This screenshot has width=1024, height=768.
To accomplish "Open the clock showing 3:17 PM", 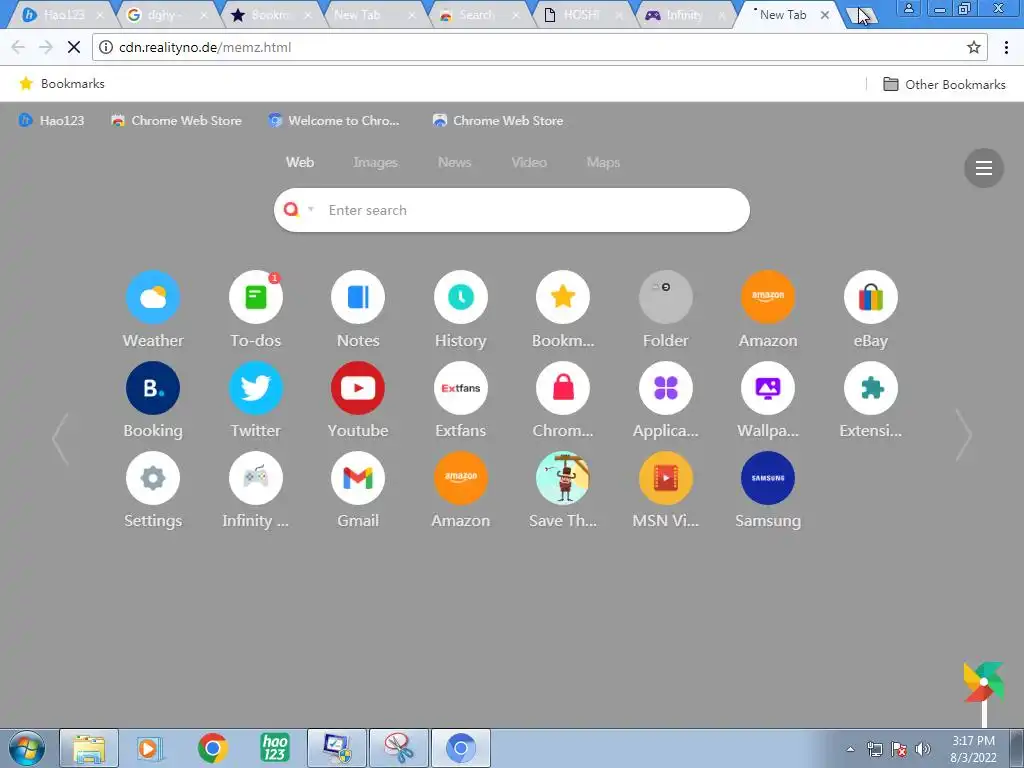I will 973,749.
